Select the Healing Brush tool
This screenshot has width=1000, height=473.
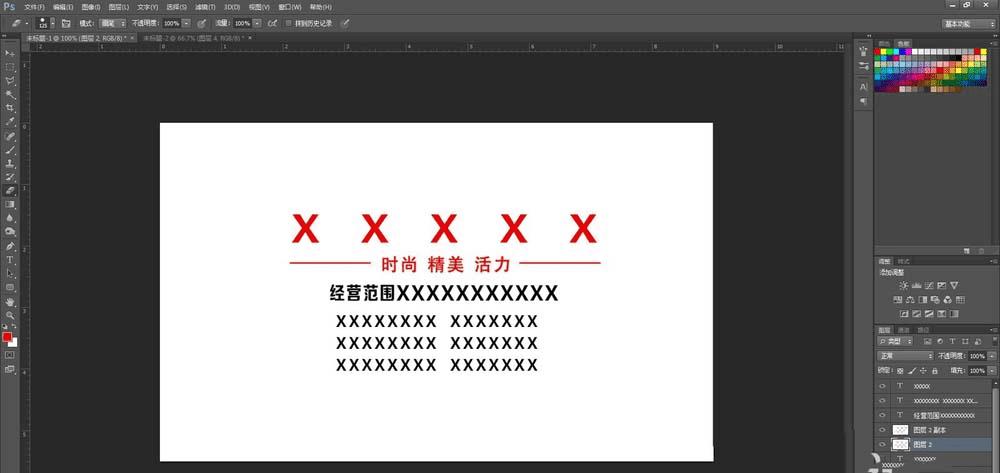coord(10,136)
